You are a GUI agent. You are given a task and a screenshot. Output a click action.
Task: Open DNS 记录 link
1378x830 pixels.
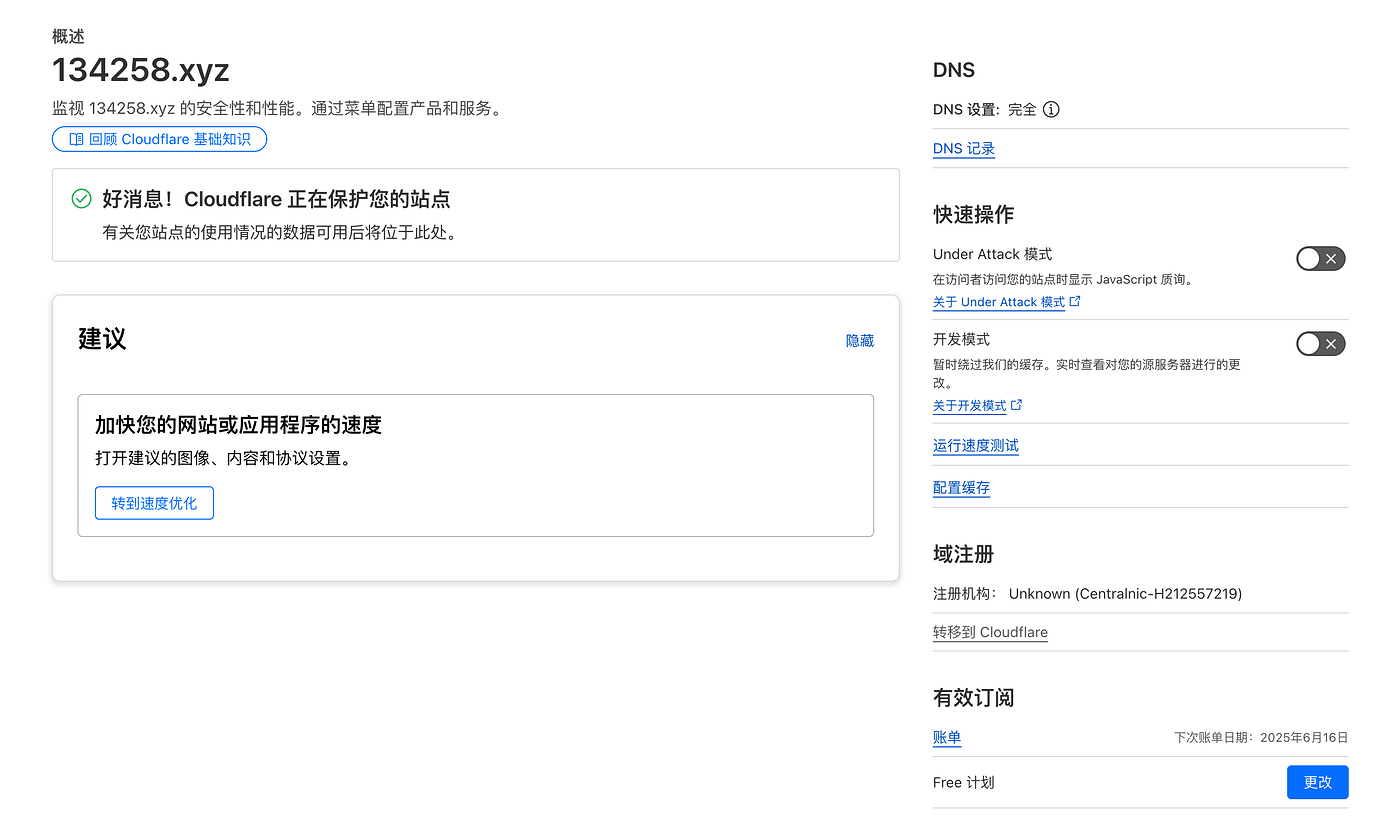[964, 149]
